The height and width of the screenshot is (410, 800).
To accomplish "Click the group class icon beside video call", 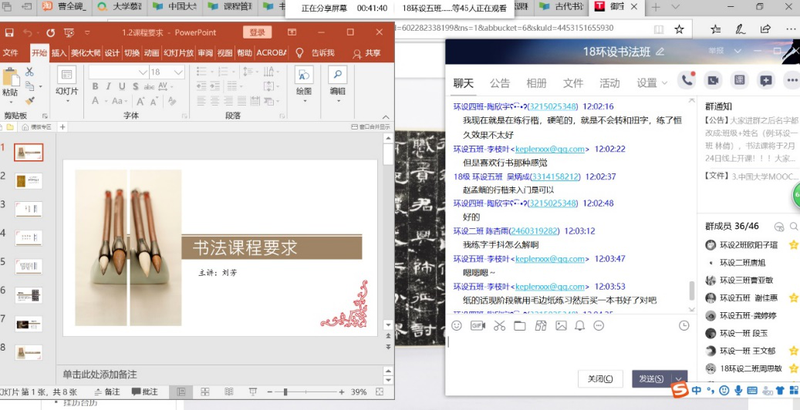I will [739, 80].
